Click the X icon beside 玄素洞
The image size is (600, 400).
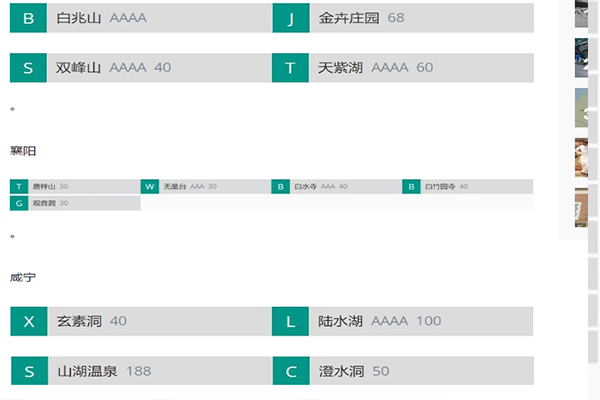[x=29, y=321]
